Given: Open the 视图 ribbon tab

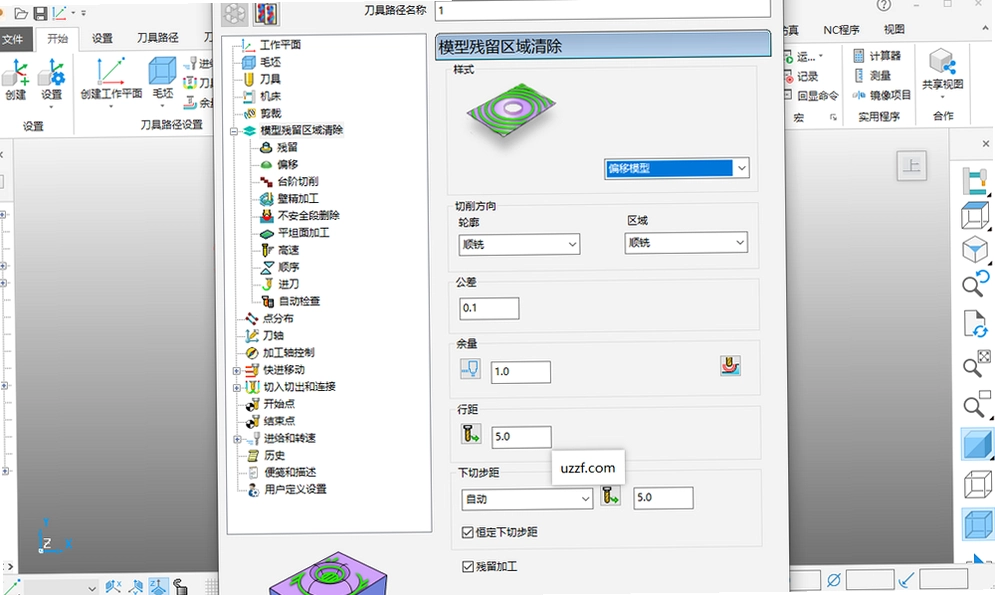Looking at the screenshot, I should point(893,29).
